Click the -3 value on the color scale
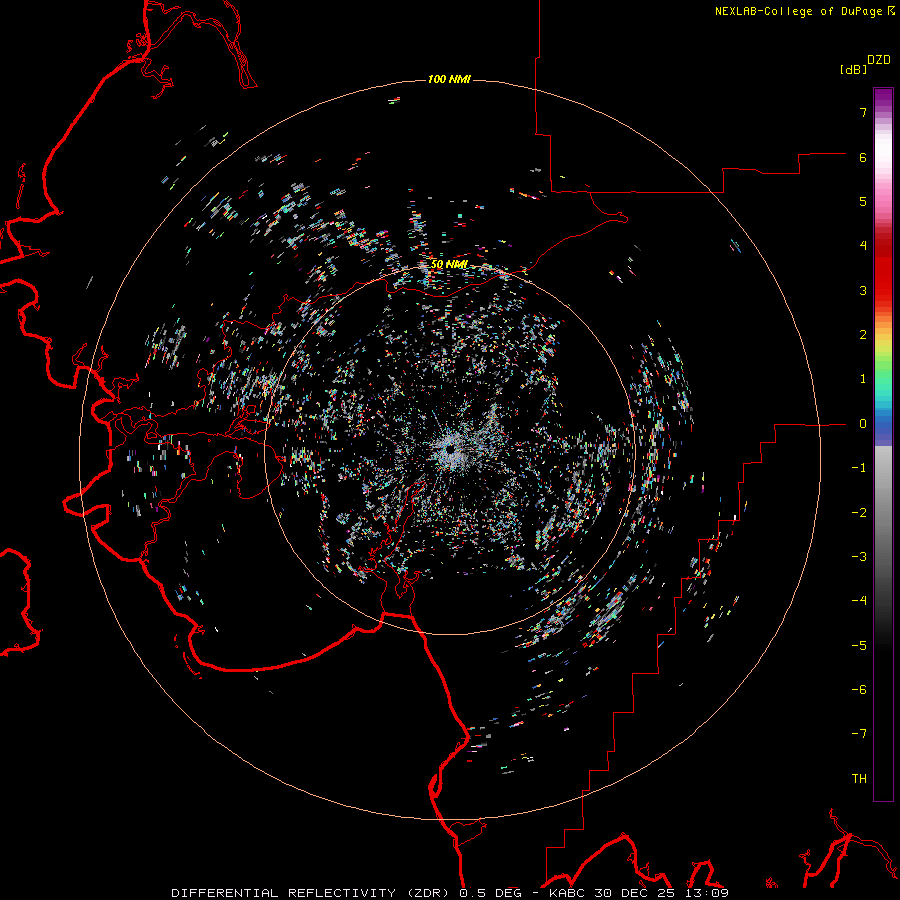The height and width of the screenshot is (900, 900). [x=859, y=557]
